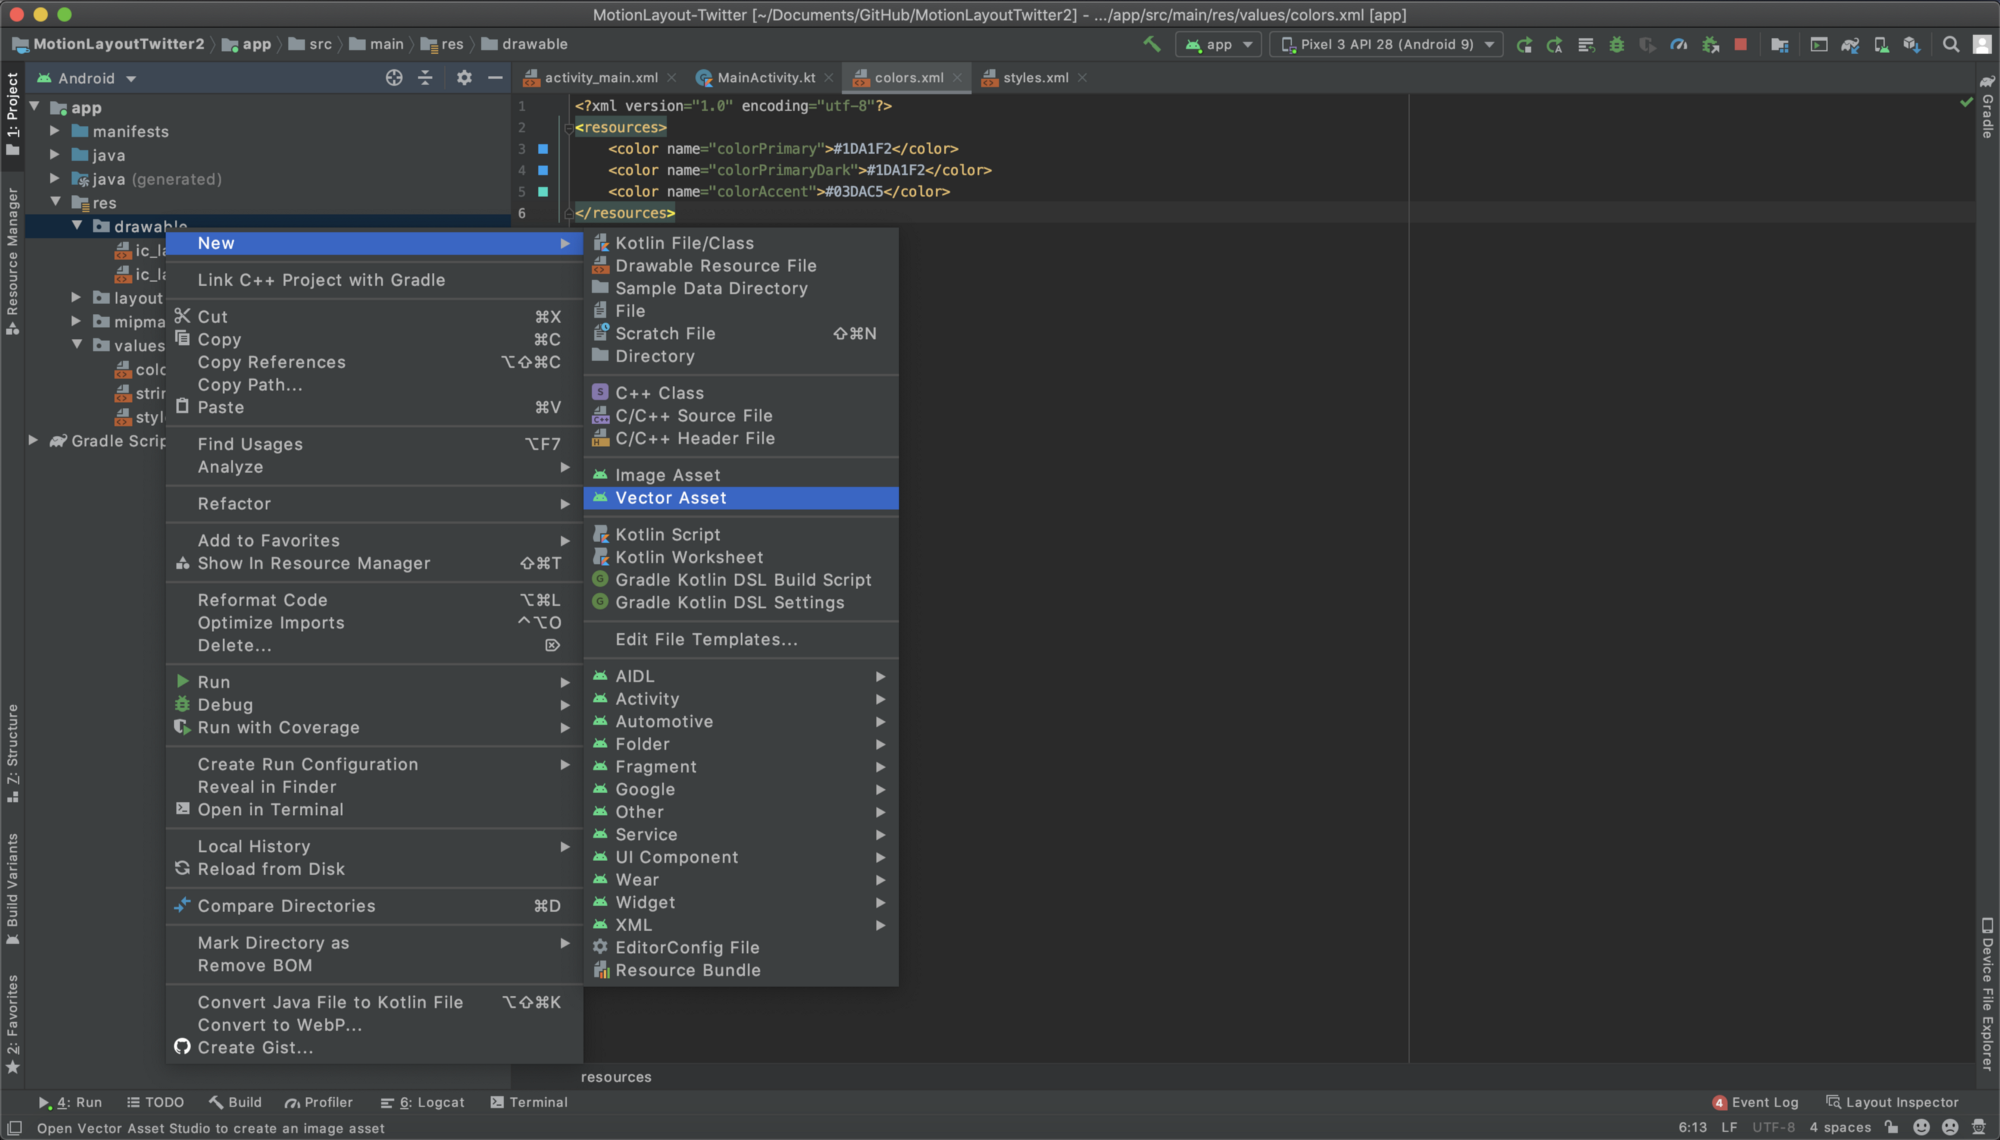
Task: Choose Drawable Resource File menu item
Action: click(715, 266)
